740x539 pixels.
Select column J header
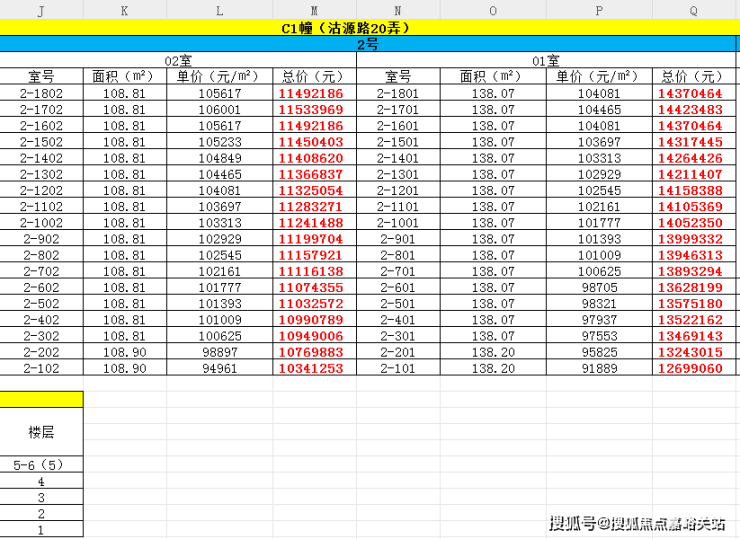(40, 10)
